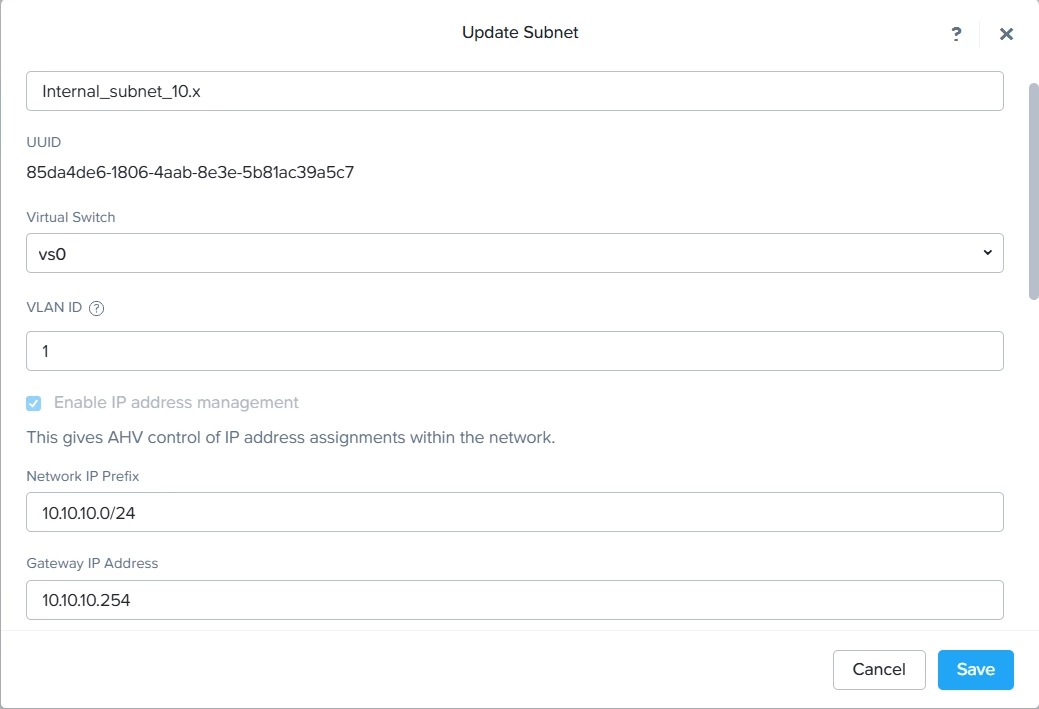Open the Virtual Switch vs0 dropdown
This screenshot has height=709, width=1039.
coord(515,253)
